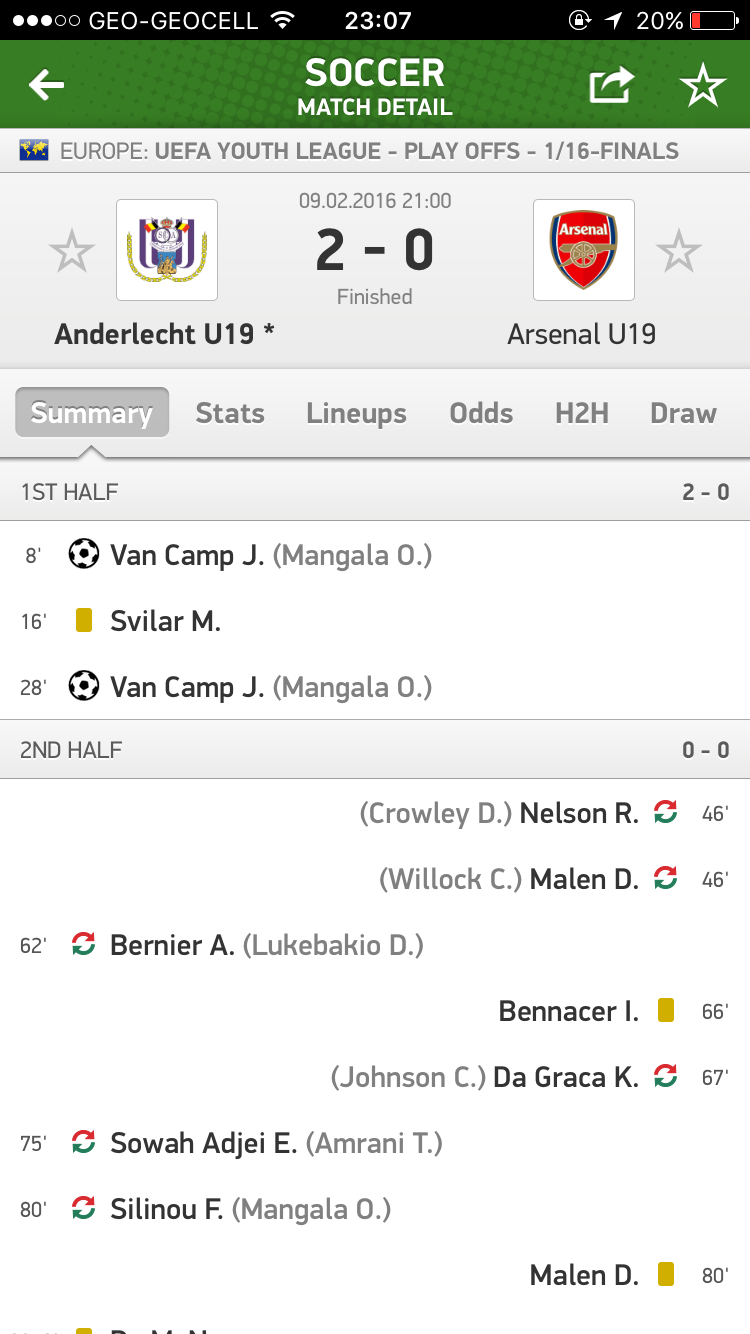Tap the yellow card icon for Svilar M.

pyautogui.click(x=84, y=621)
